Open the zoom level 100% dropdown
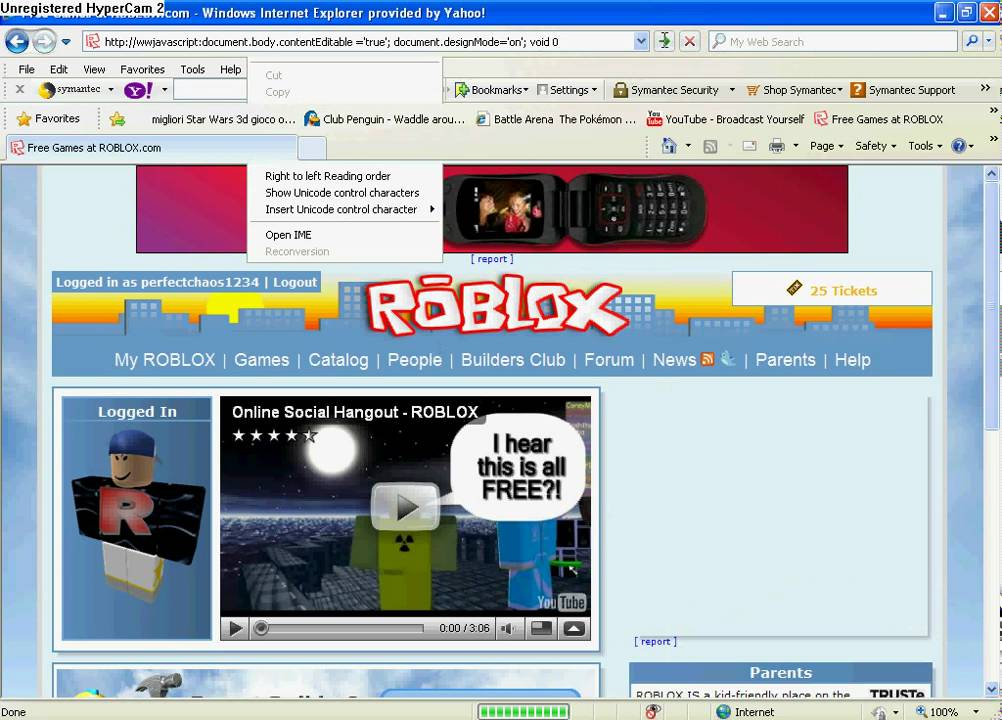 click(975, 712)
